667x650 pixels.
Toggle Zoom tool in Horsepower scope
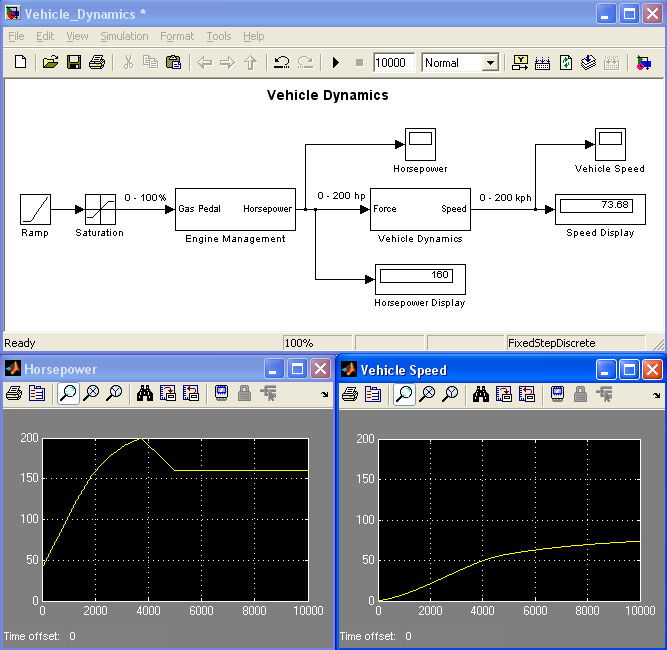(68, 393)
